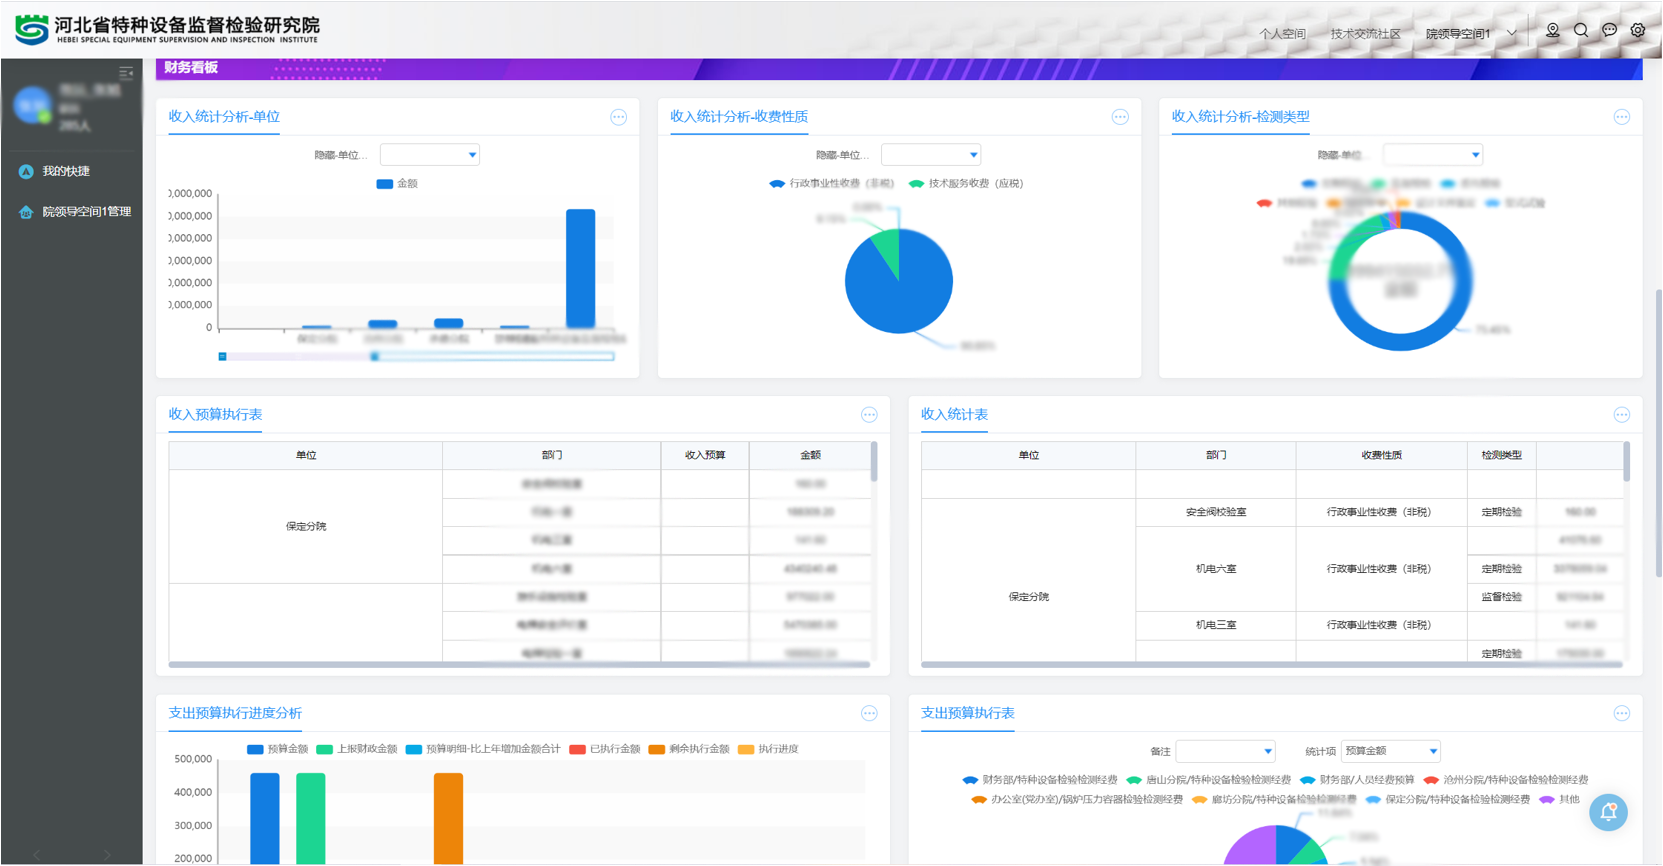Open more options for 收入统计分析-收费性质 panel
Viewport: 1663px width, 866px height.
click(x=1120, y=117)
